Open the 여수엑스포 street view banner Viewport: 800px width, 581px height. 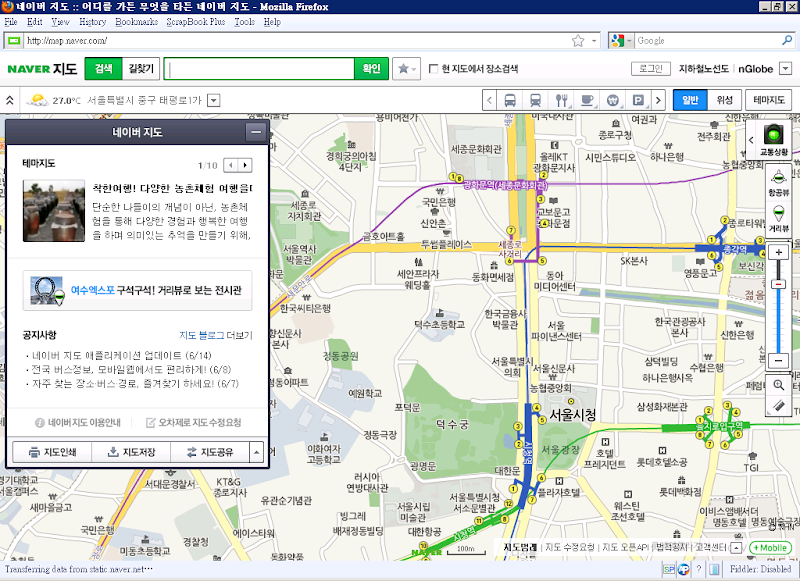click(x=137, y=290)
